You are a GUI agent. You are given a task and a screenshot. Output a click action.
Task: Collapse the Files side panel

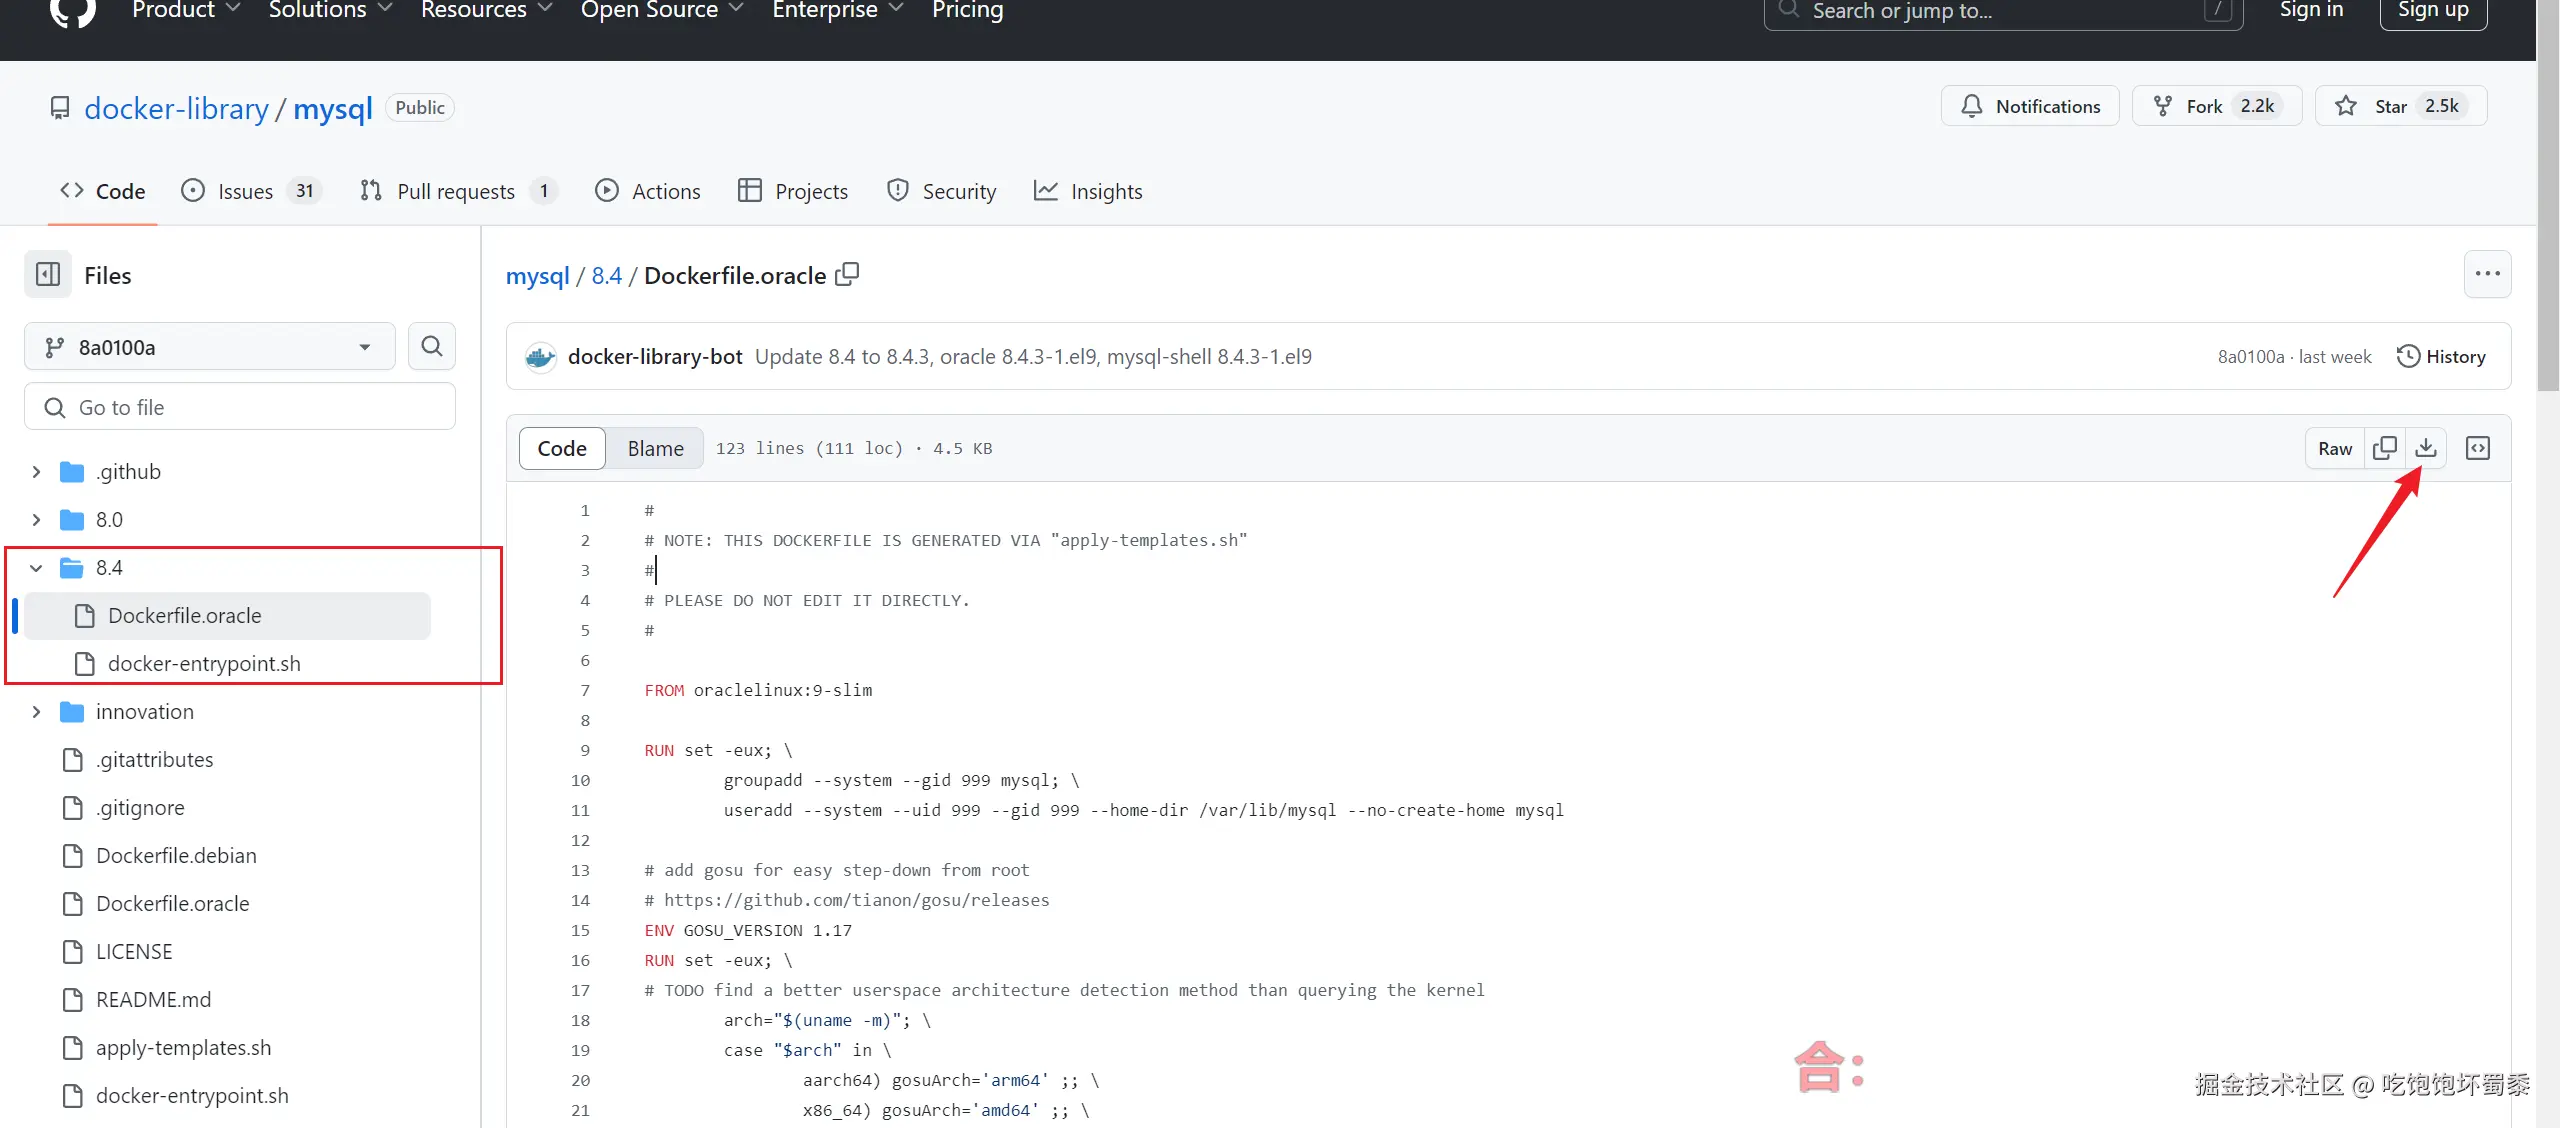48,274
